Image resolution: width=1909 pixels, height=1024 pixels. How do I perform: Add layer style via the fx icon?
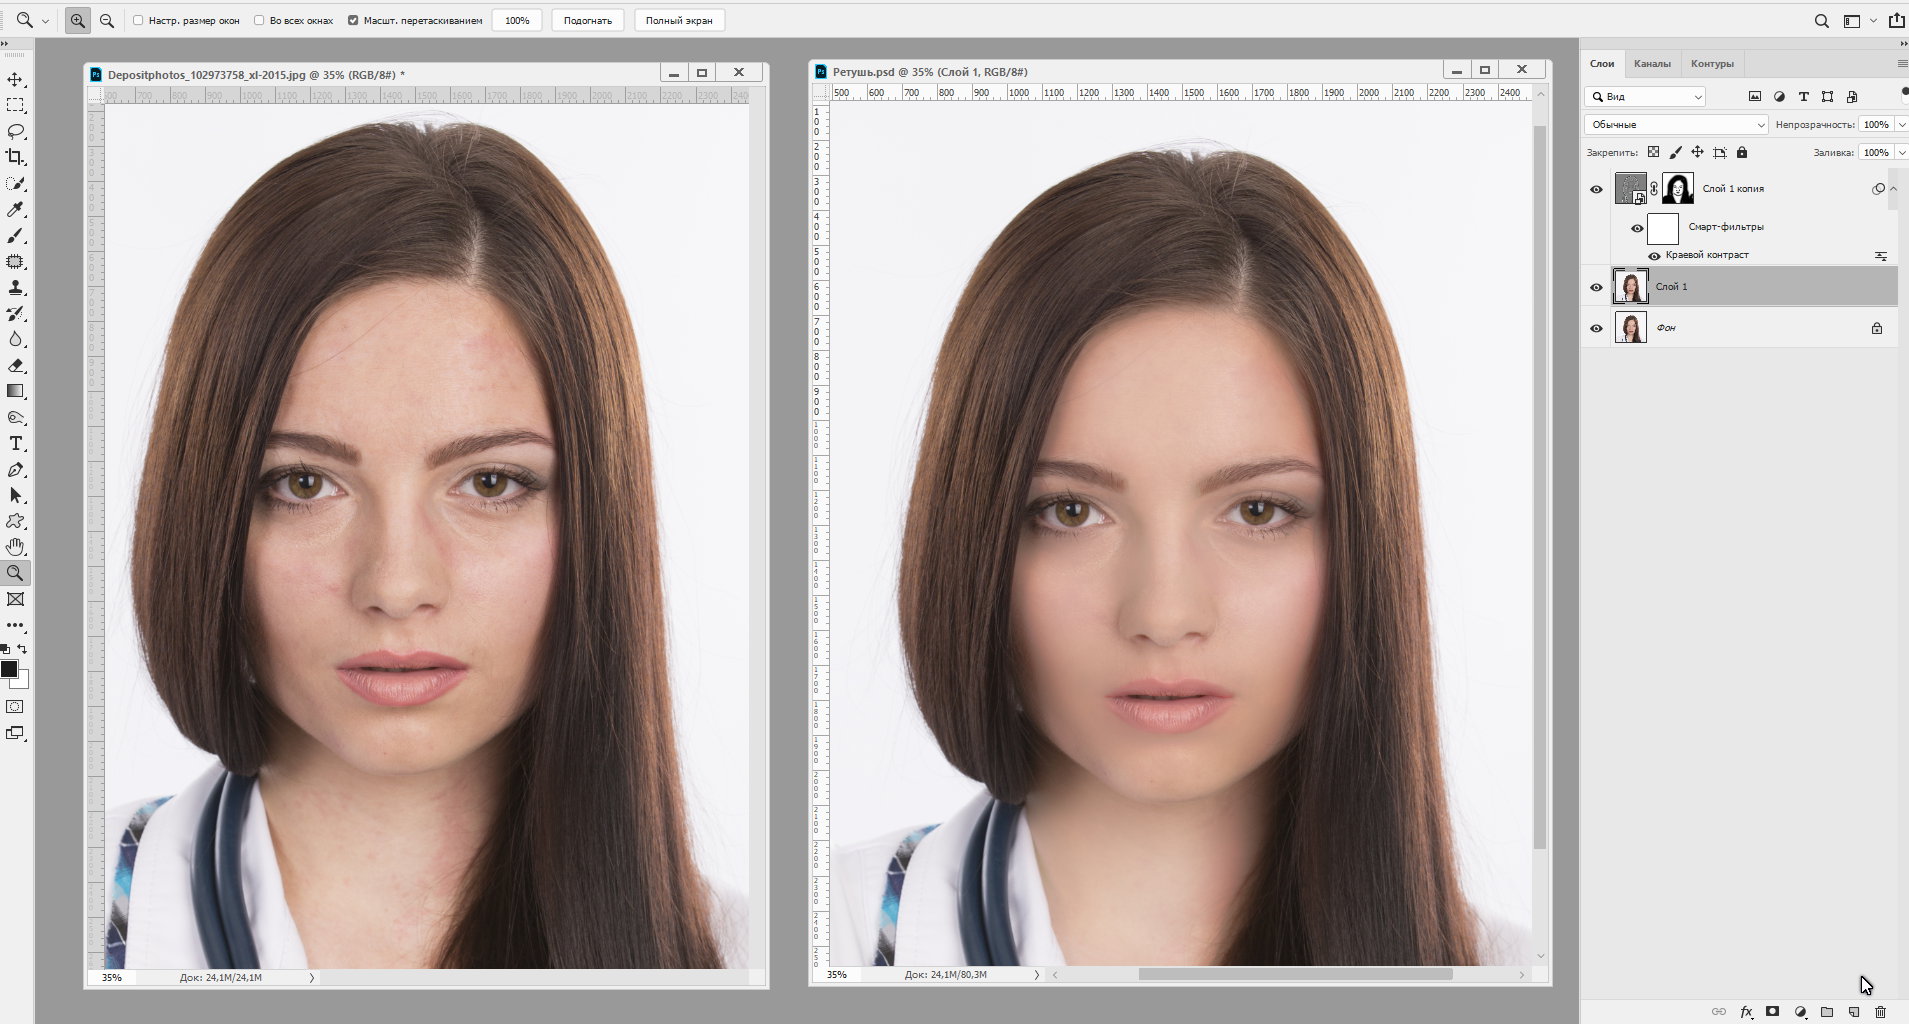coord(1746,1012)
